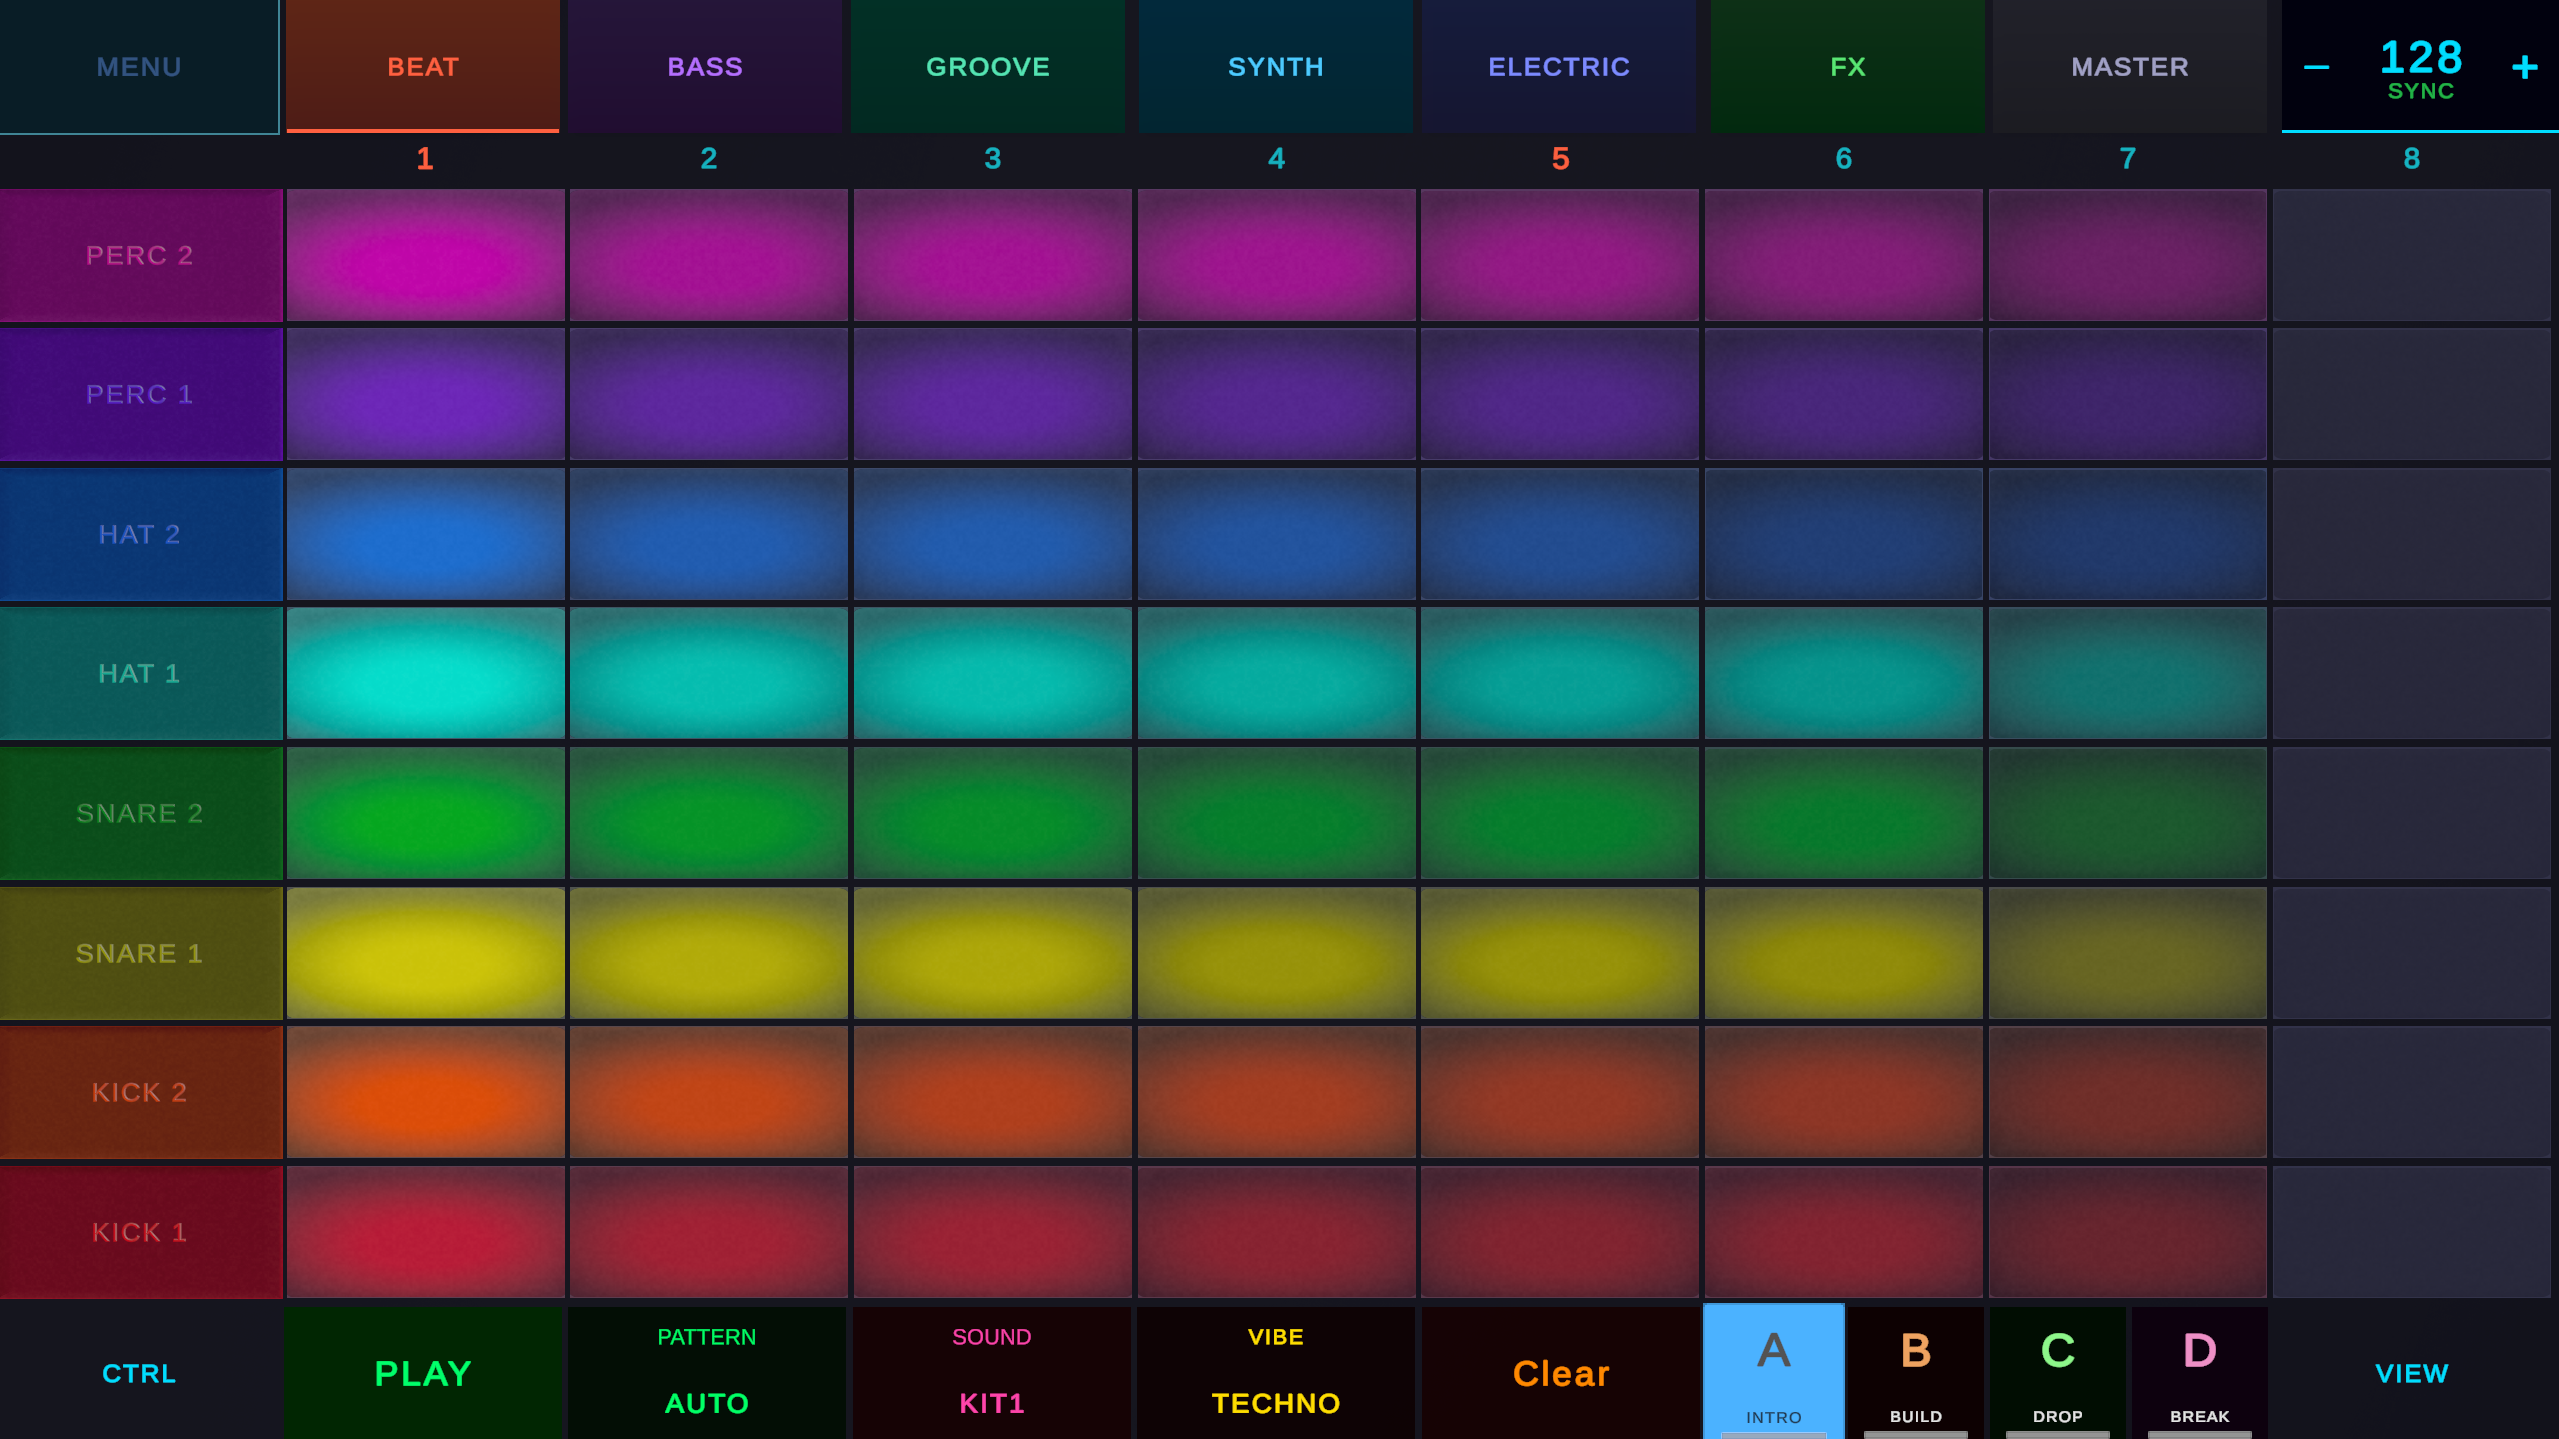Select the PERC 1 track label
2559x1439 pixels.
pos(140,394)
